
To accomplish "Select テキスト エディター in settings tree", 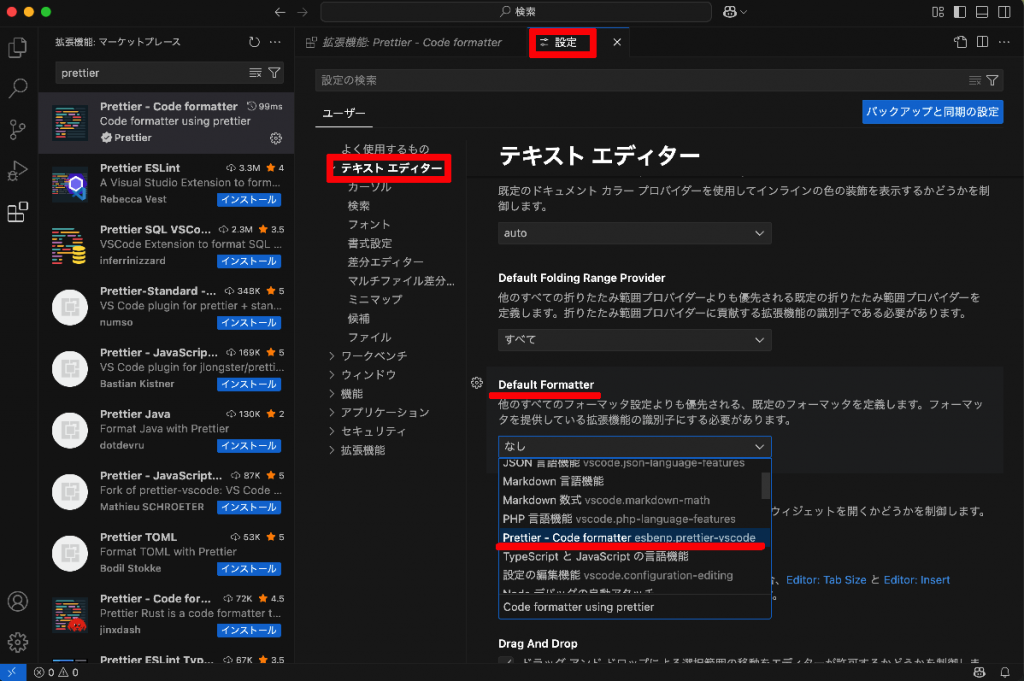I will click(x=391, y=168).
